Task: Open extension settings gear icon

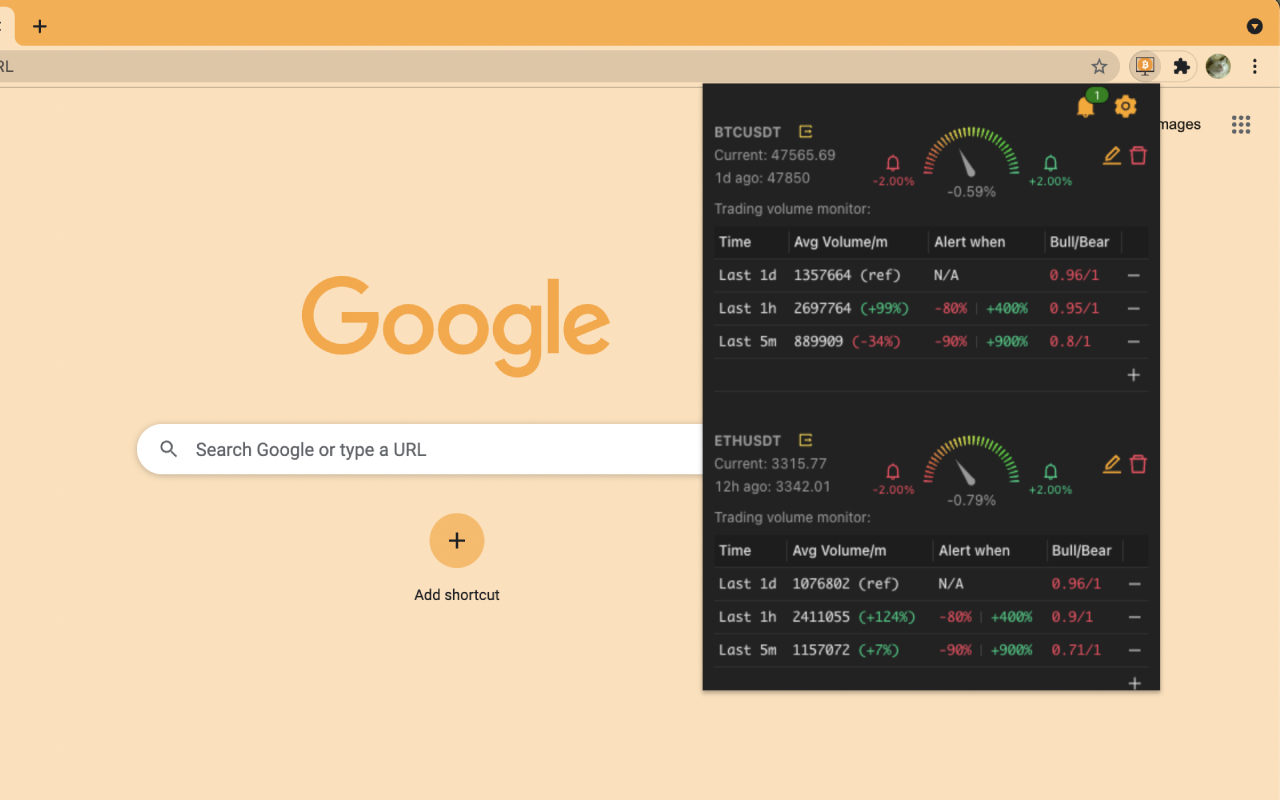Action: point(1126,106)
